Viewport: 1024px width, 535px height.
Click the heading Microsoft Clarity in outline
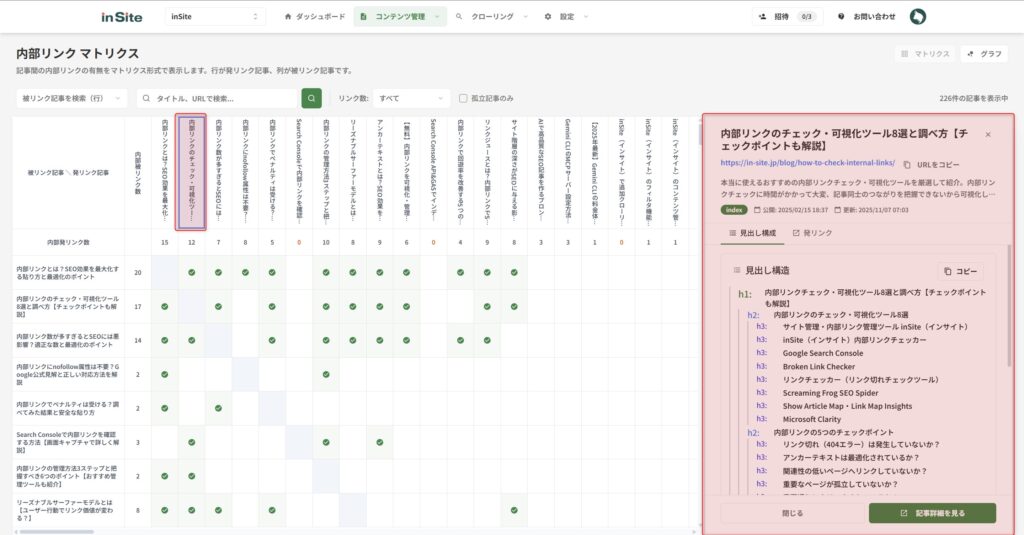point(812,419)
